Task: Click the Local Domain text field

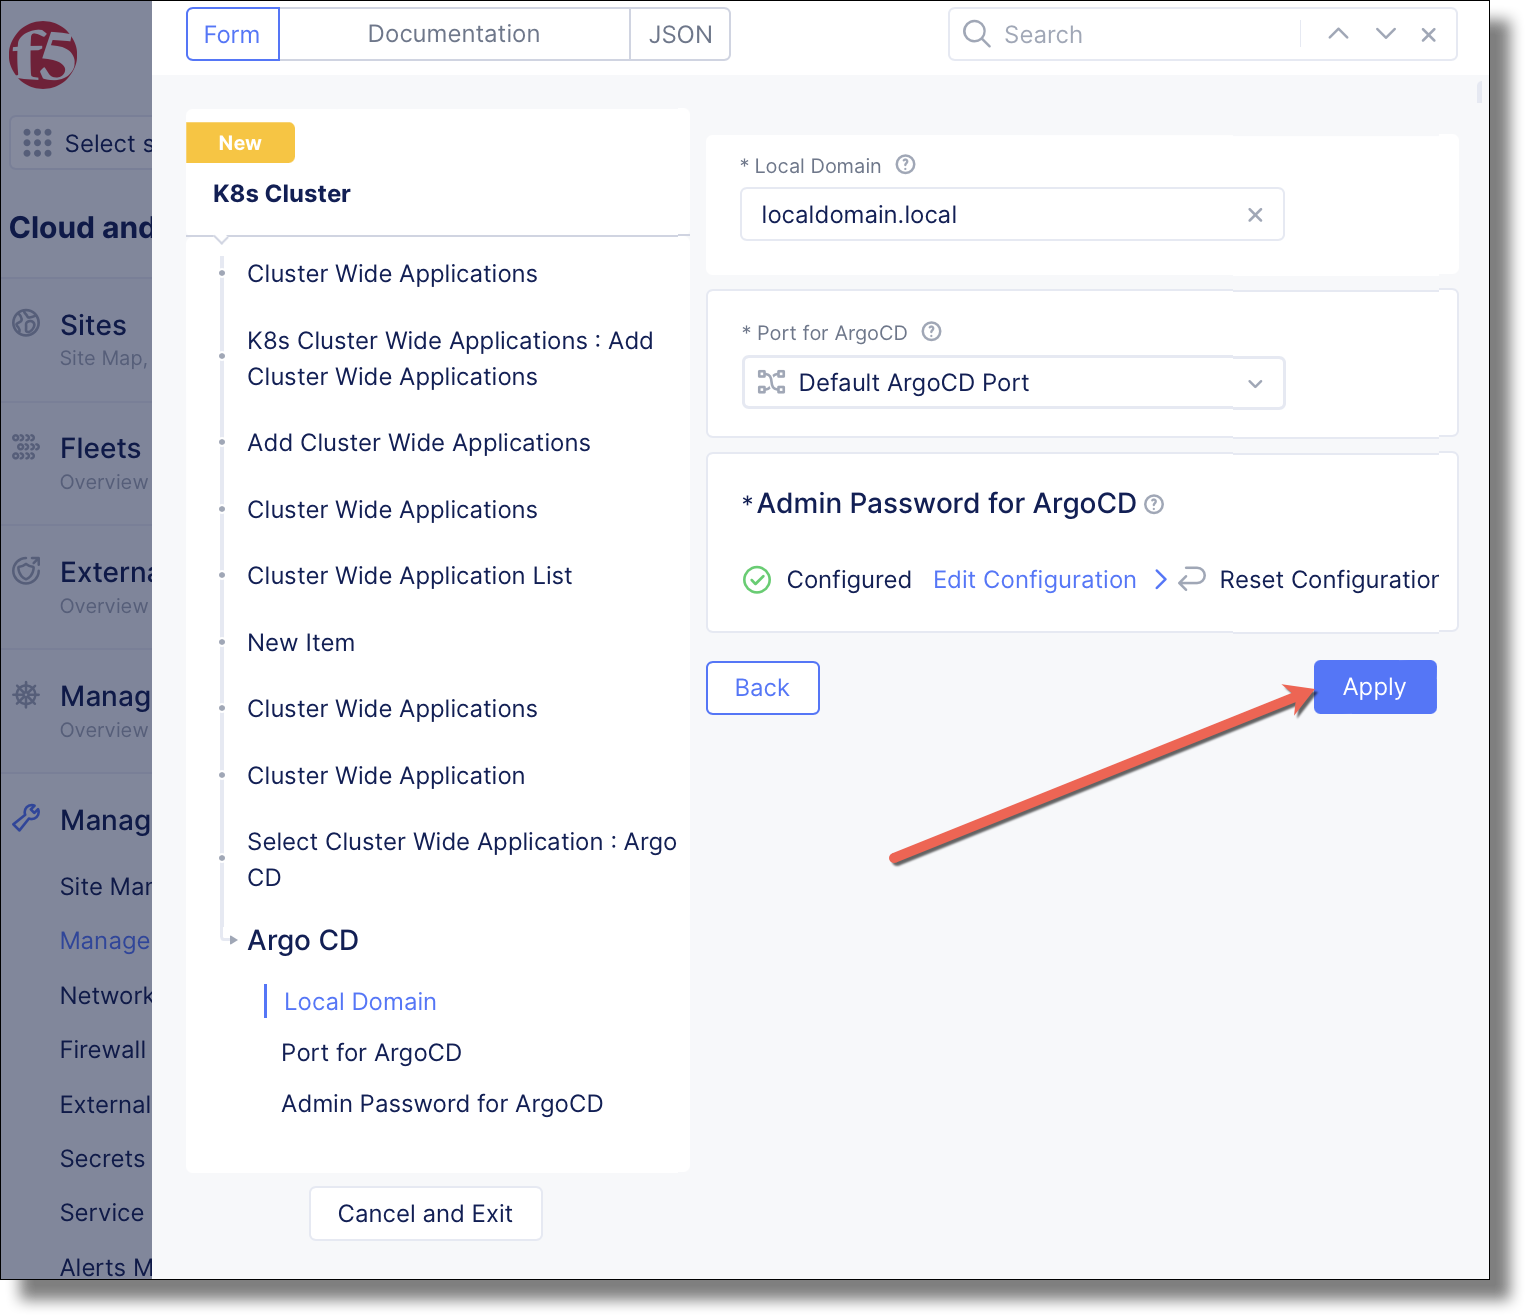Action: point(1012,214)
